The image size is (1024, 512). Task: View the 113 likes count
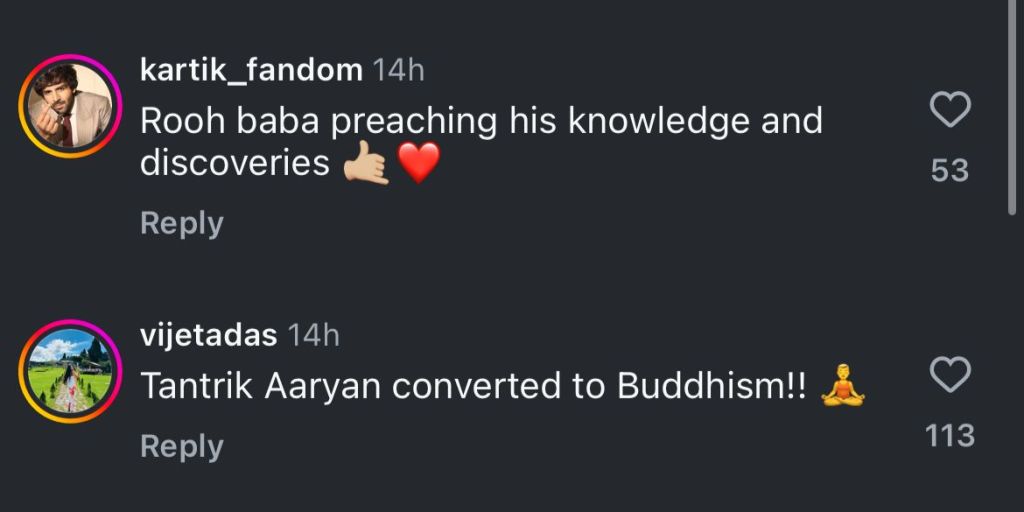(950, 436)
